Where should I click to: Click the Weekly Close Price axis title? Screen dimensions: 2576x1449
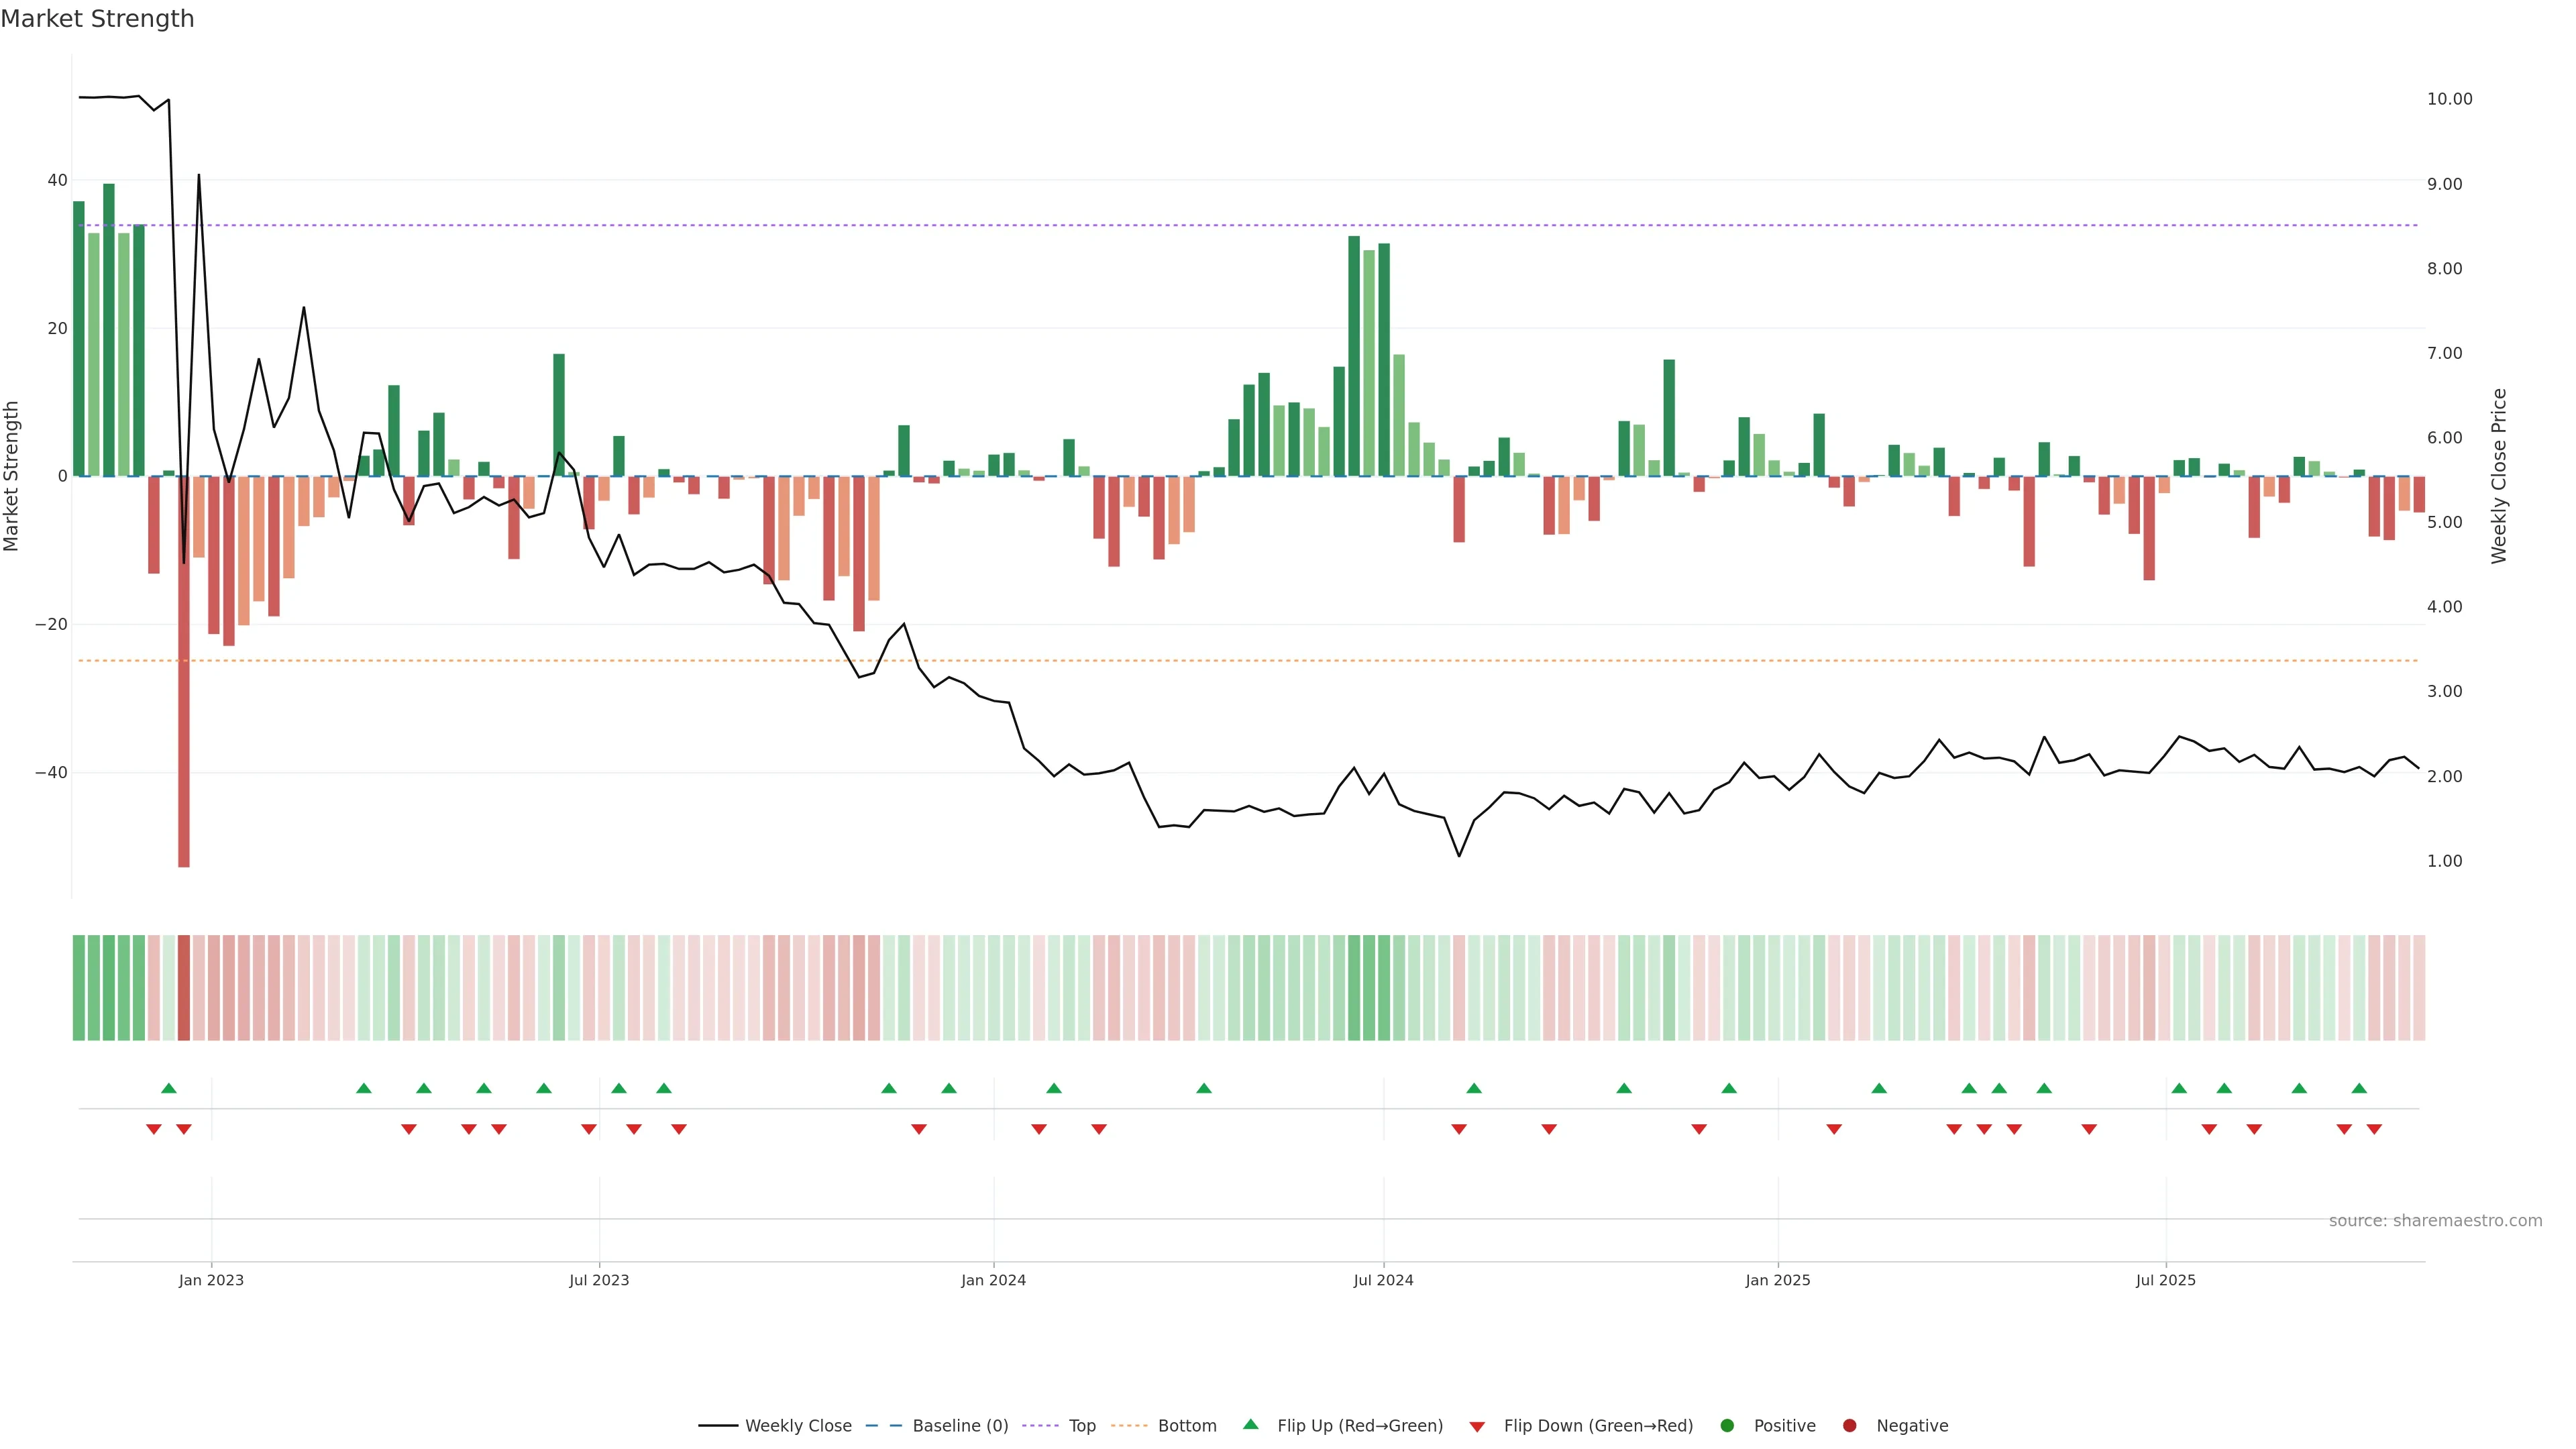[2499, 476]
